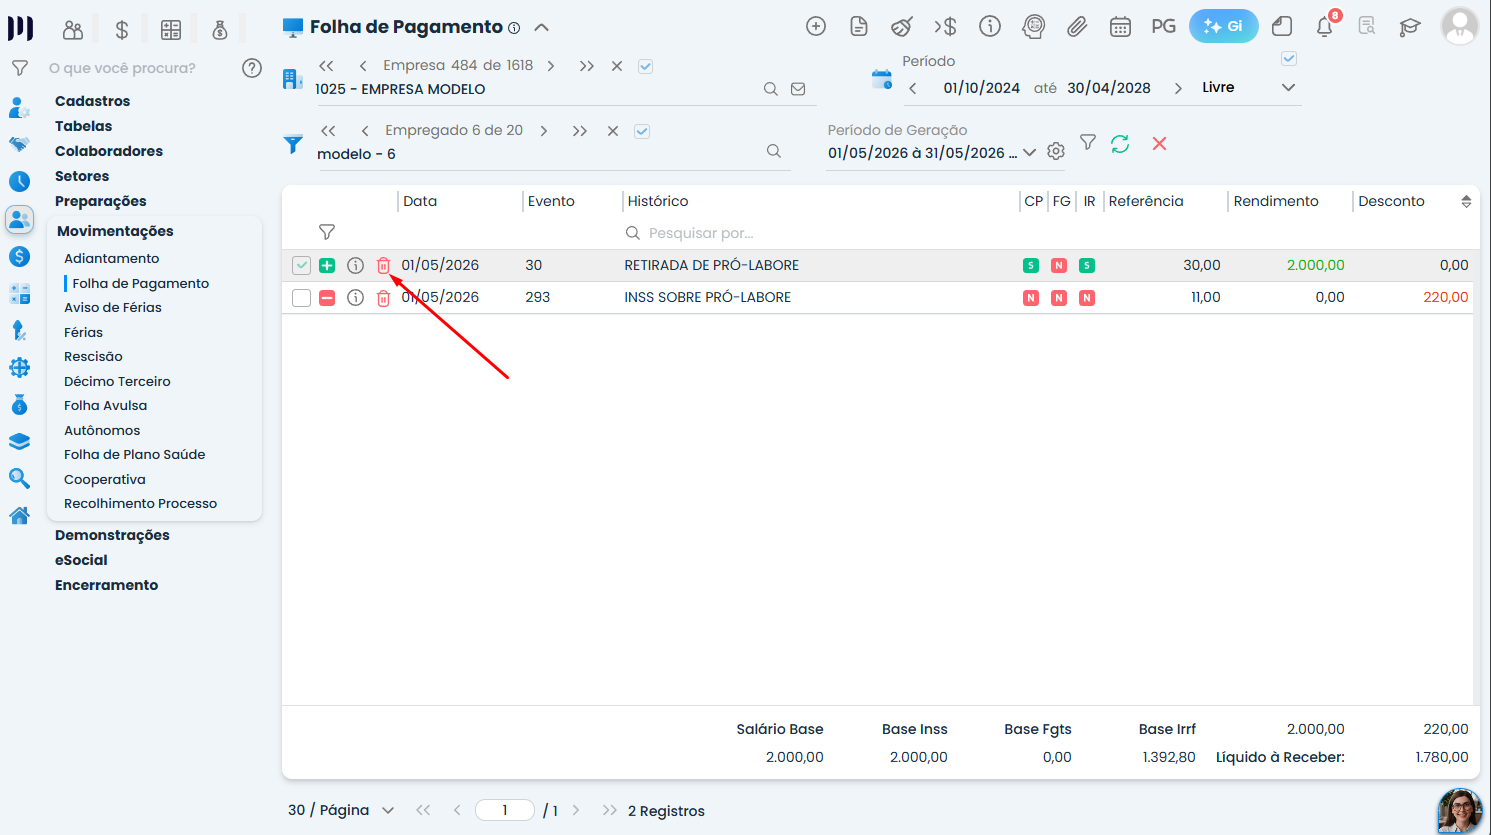Viewport: 1491px width, 835px height.
Task: Delete the RETIRADA DE PRÓ-LABORE row via trash icon
Action: [383, 265]
